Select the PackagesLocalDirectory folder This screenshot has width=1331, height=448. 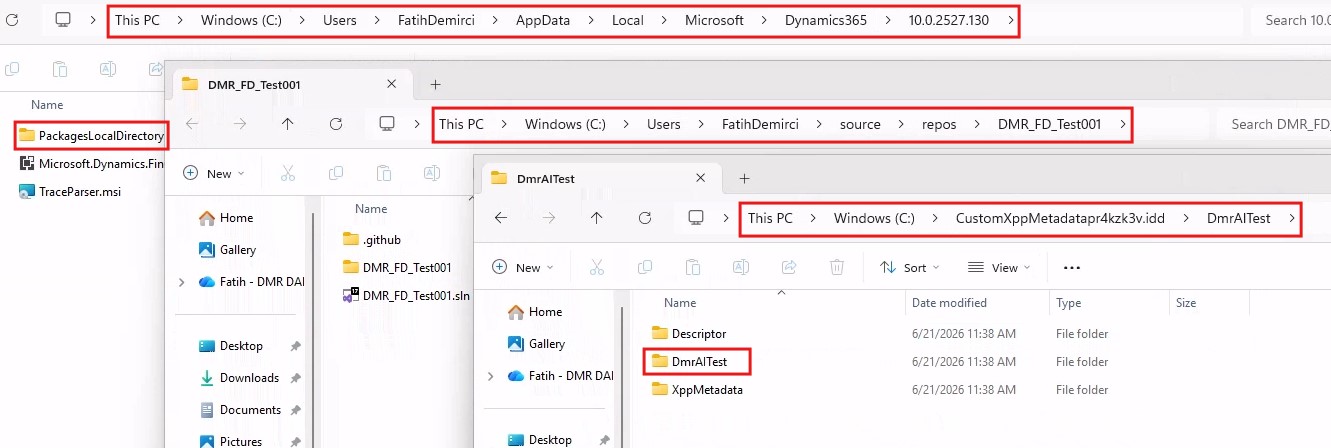tap(90, 135)
